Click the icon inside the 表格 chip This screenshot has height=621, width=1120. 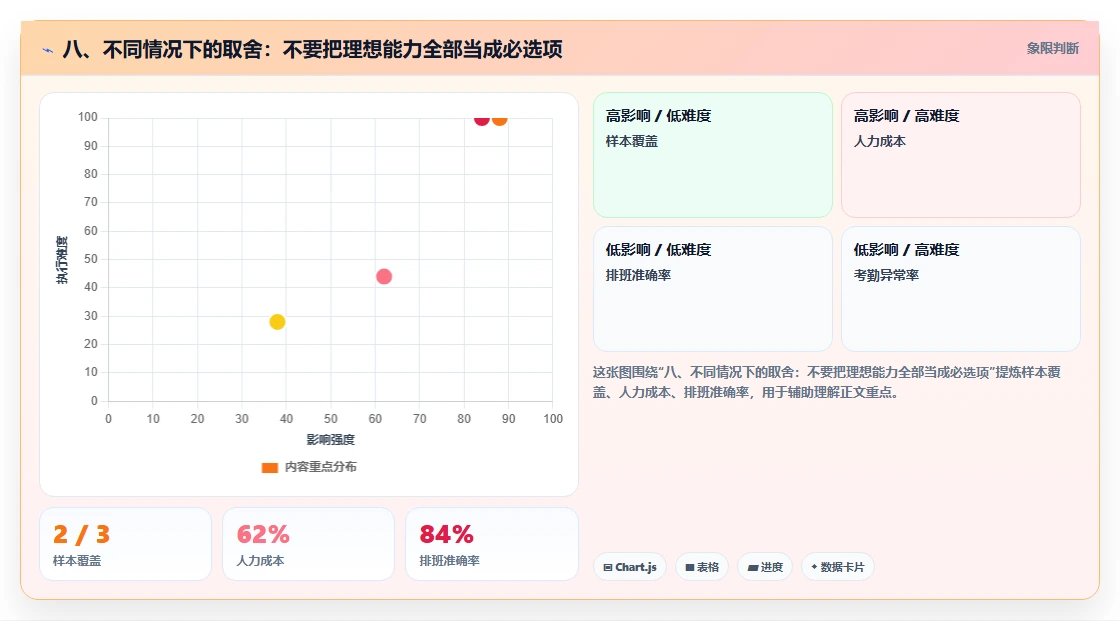click(690, 567)
